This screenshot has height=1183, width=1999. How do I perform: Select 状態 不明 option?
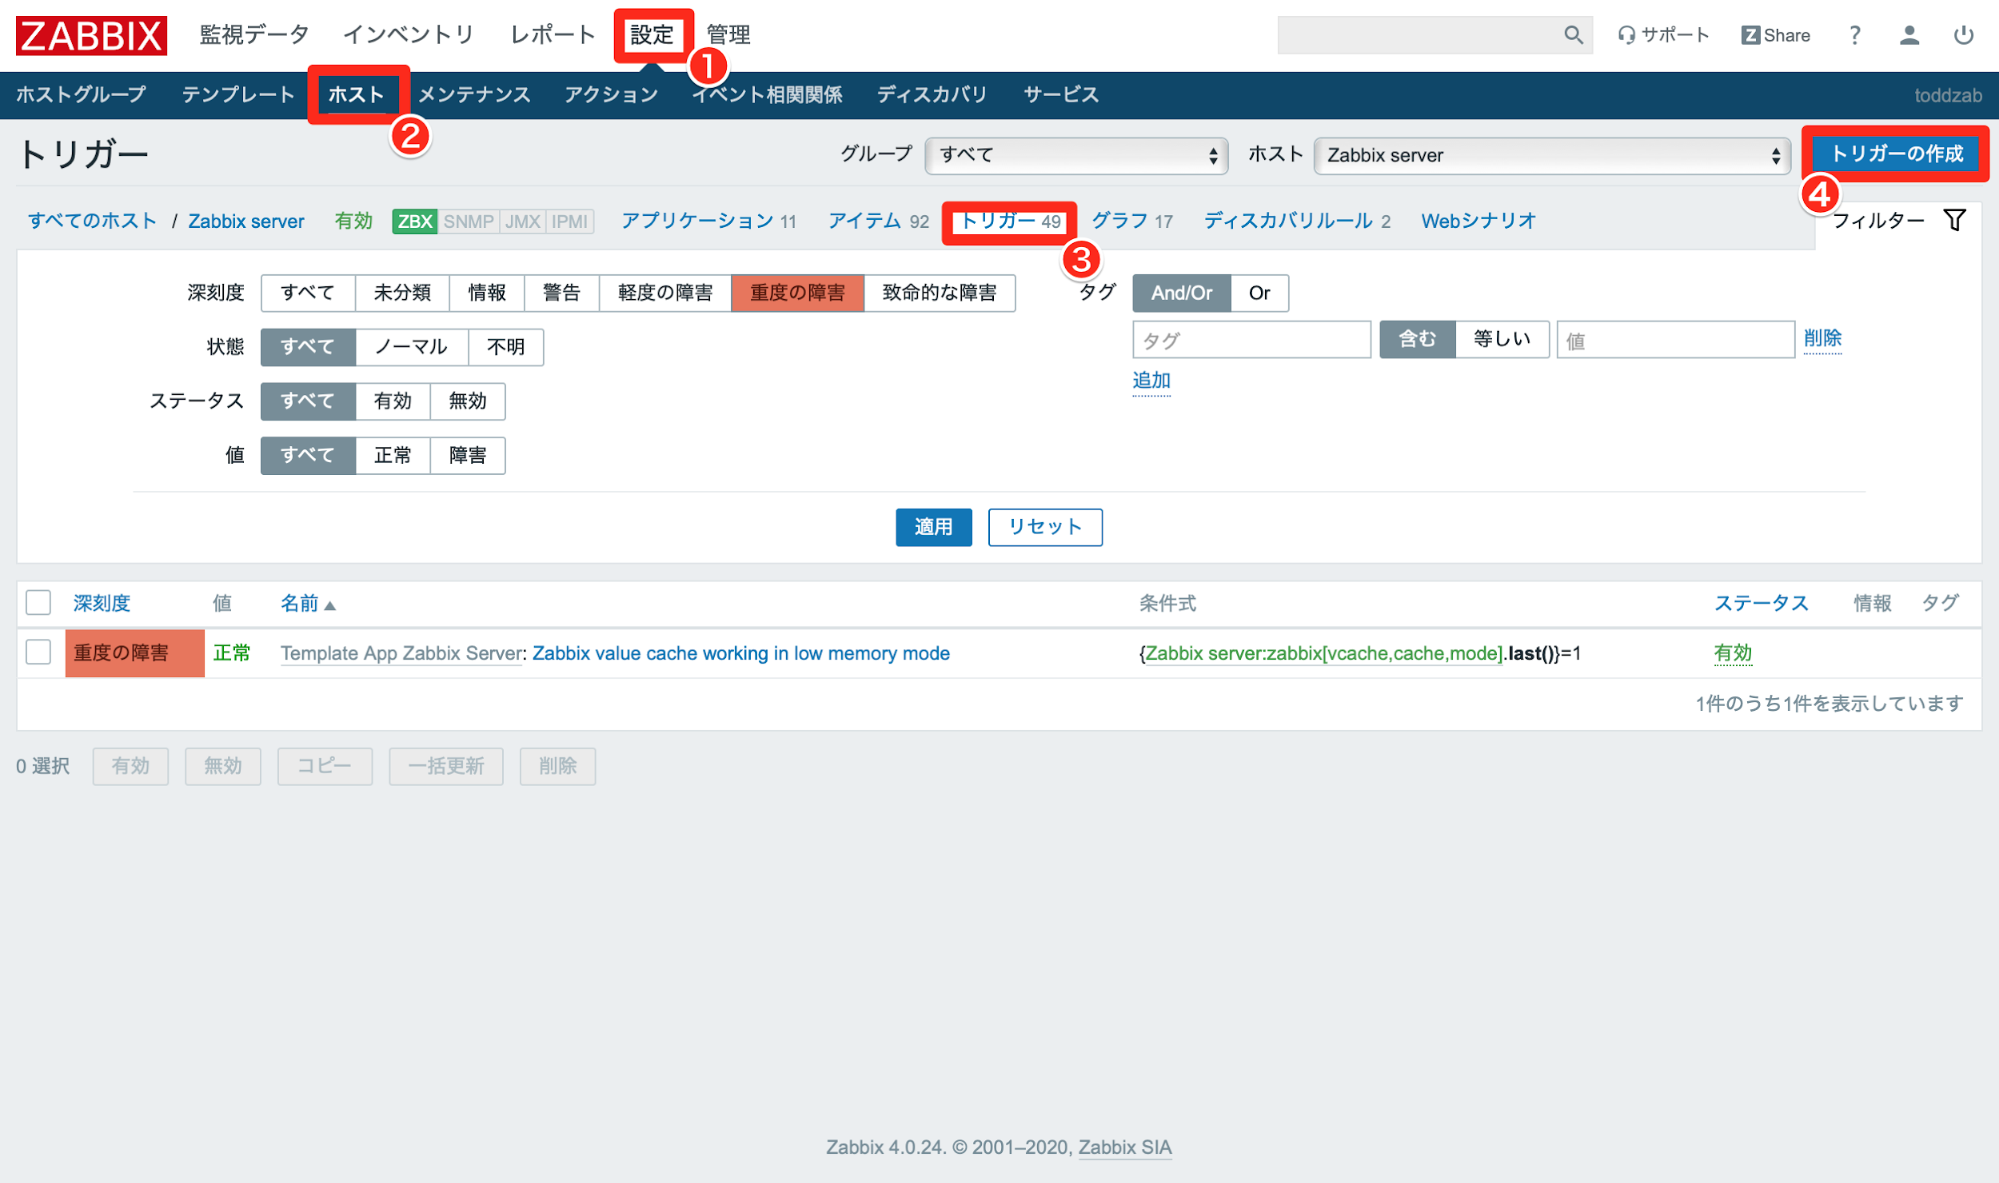(506, 347)
